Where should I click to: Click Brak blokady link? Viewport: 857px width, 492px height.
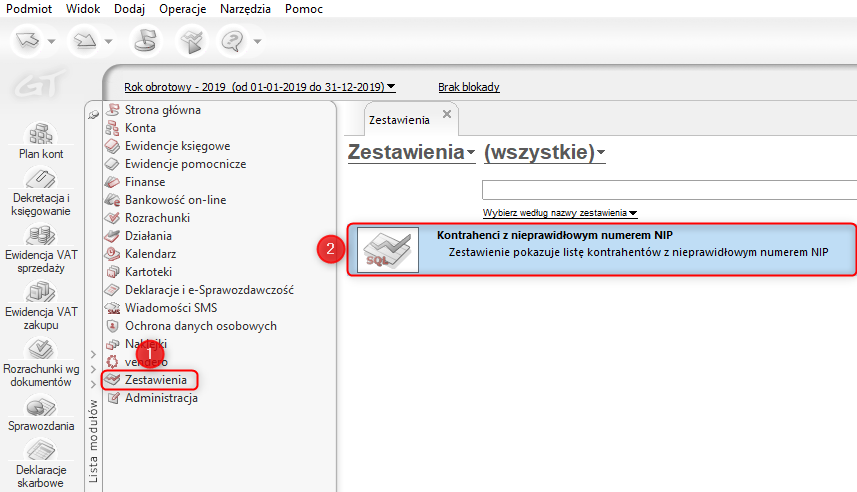click(x=469, y=87)
